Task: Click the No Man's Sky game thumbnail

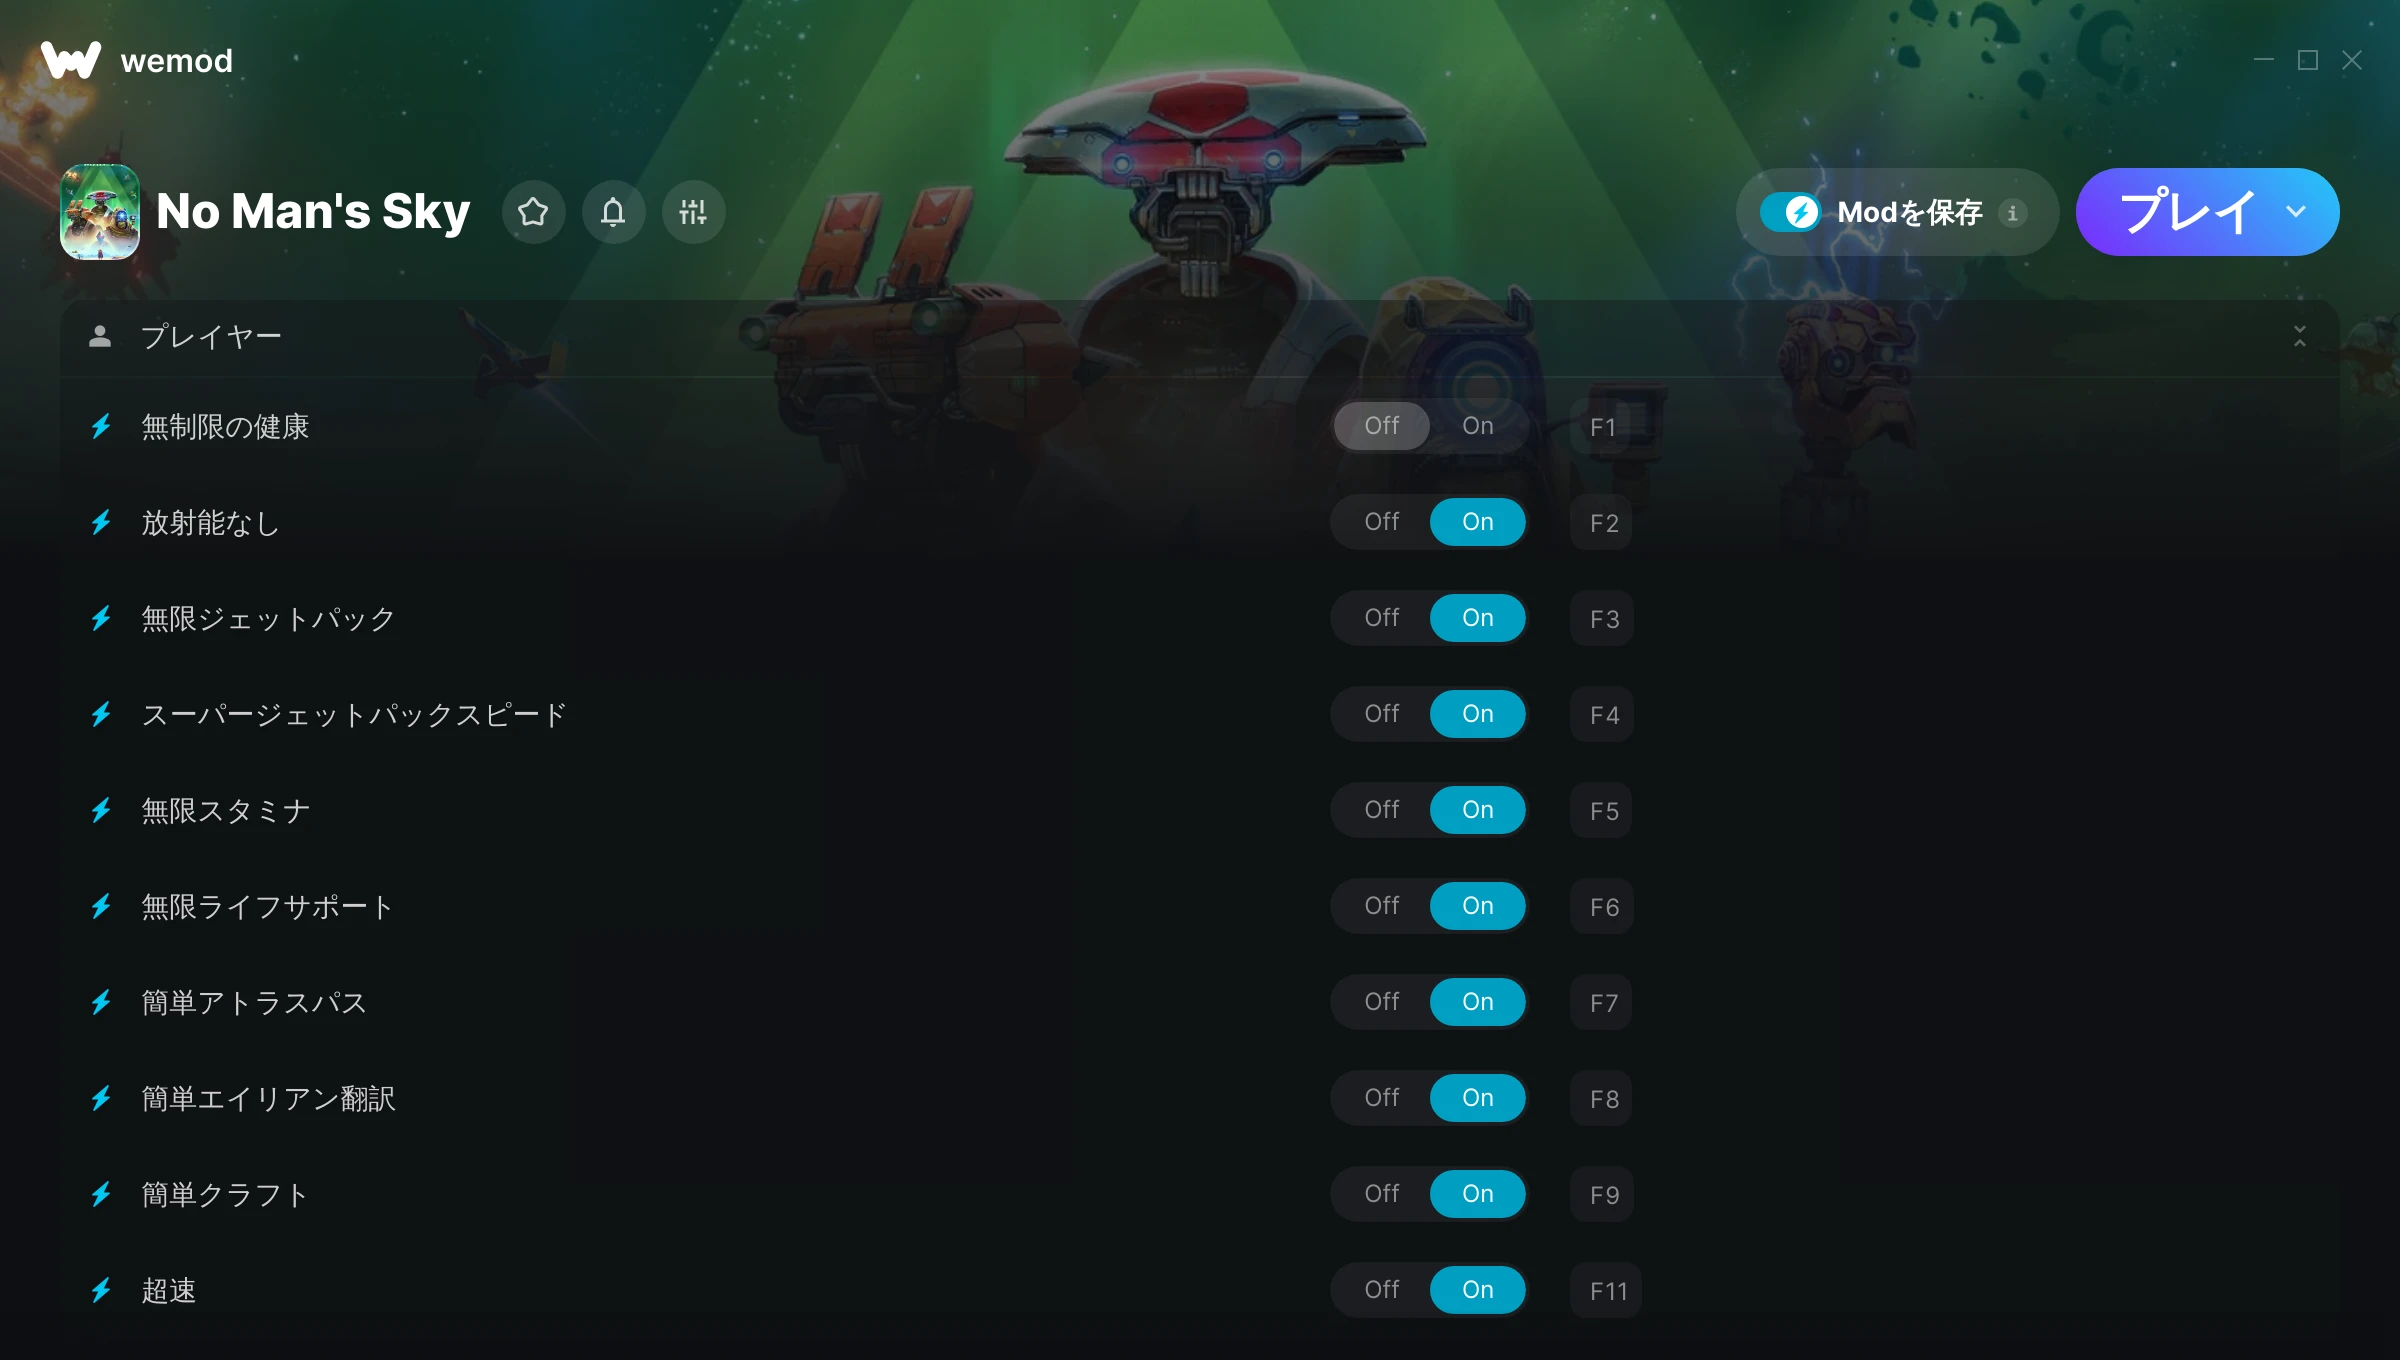Action: pyautogui.click(x=100, y=212)
